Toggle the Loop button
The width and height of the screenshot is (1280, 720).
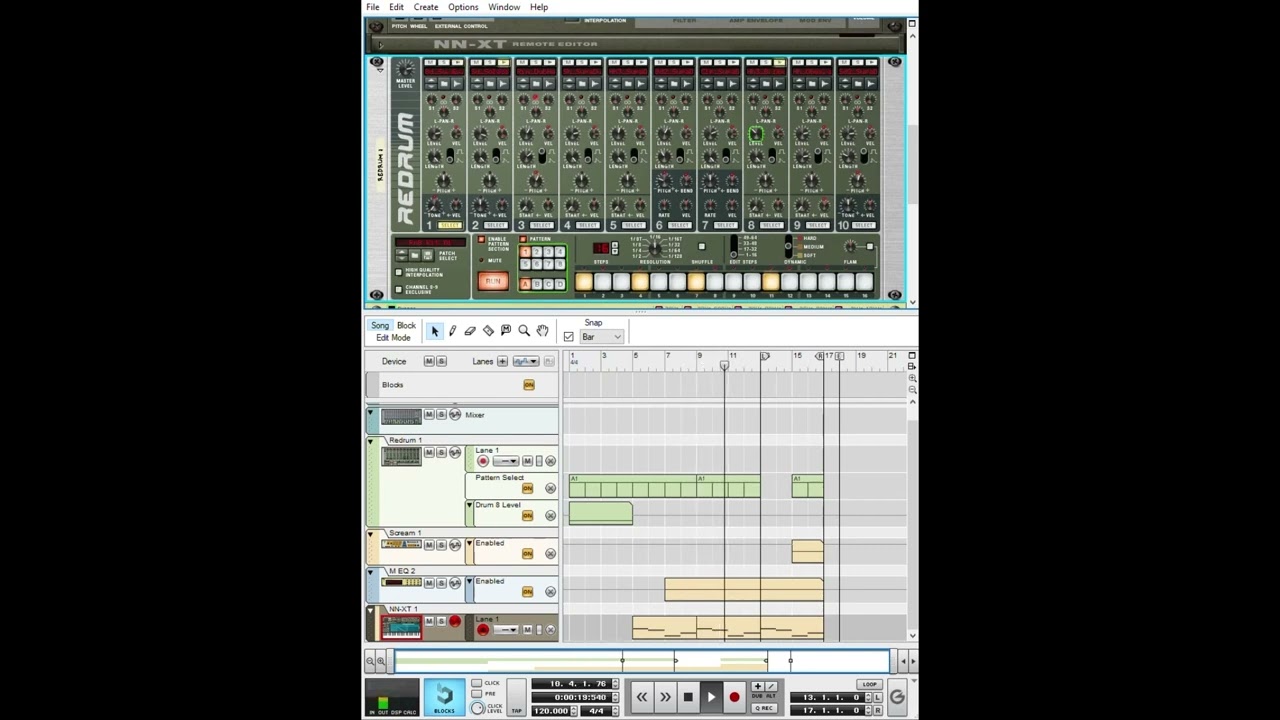pyautogui.click(x=868, y=685)
